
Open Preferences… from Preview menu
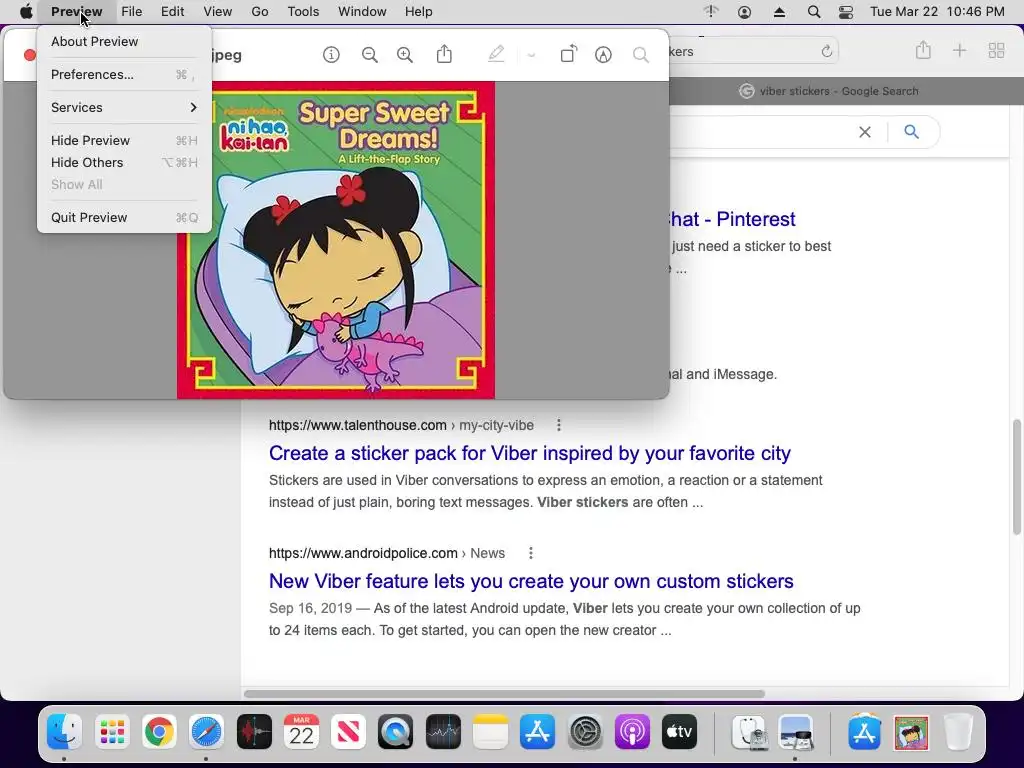click(x=124, y=74)
